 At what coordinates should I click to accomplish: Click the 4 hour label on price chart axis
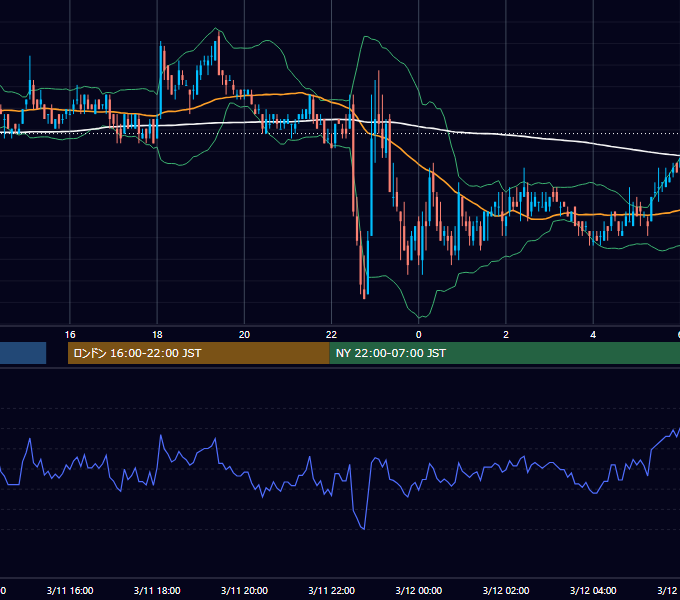593,335
